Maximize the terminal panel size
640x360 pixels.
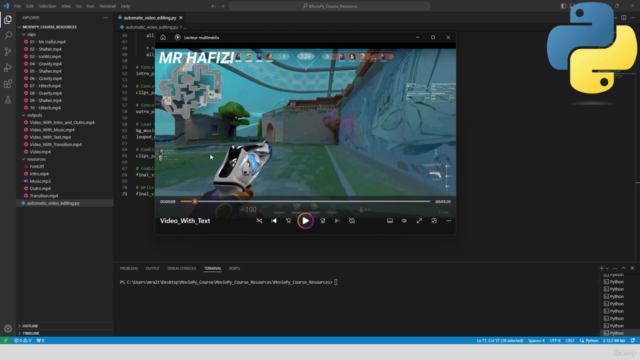pyautogui.click(x=624, y=268)
